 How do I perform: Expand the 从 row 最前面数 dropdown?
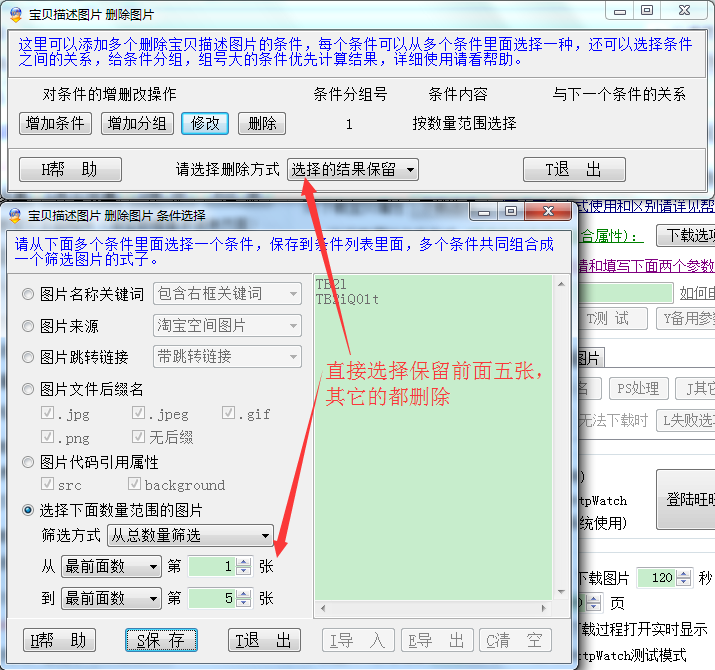[x=110, y=567]
